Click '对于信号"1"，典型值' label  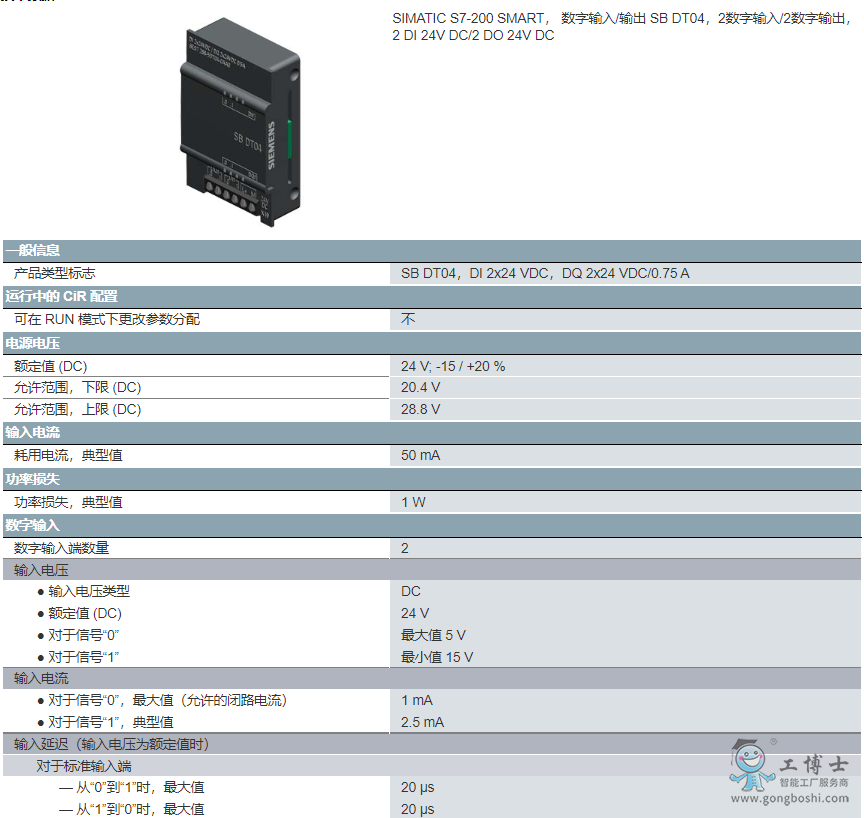pyautogui.click(x=111, y=722)
